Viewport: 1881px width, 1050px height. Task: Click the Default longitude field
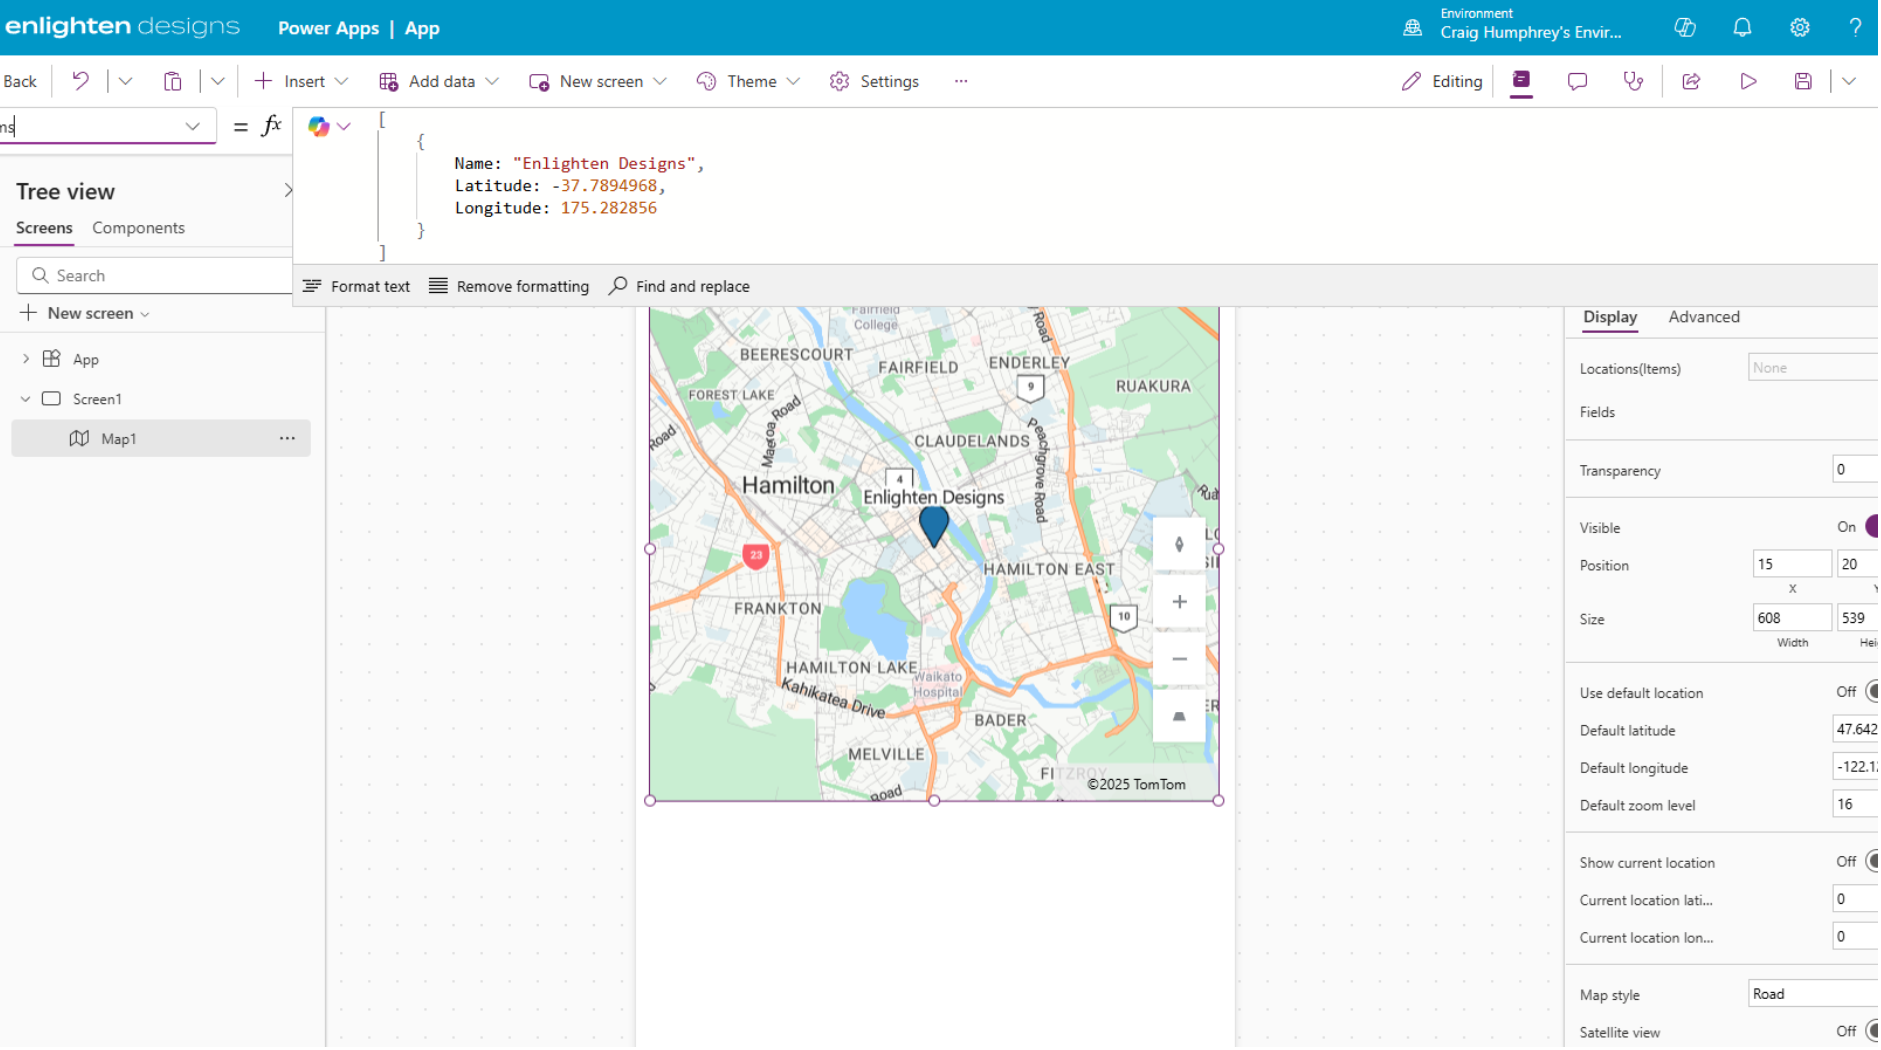tap(1856, 768)
